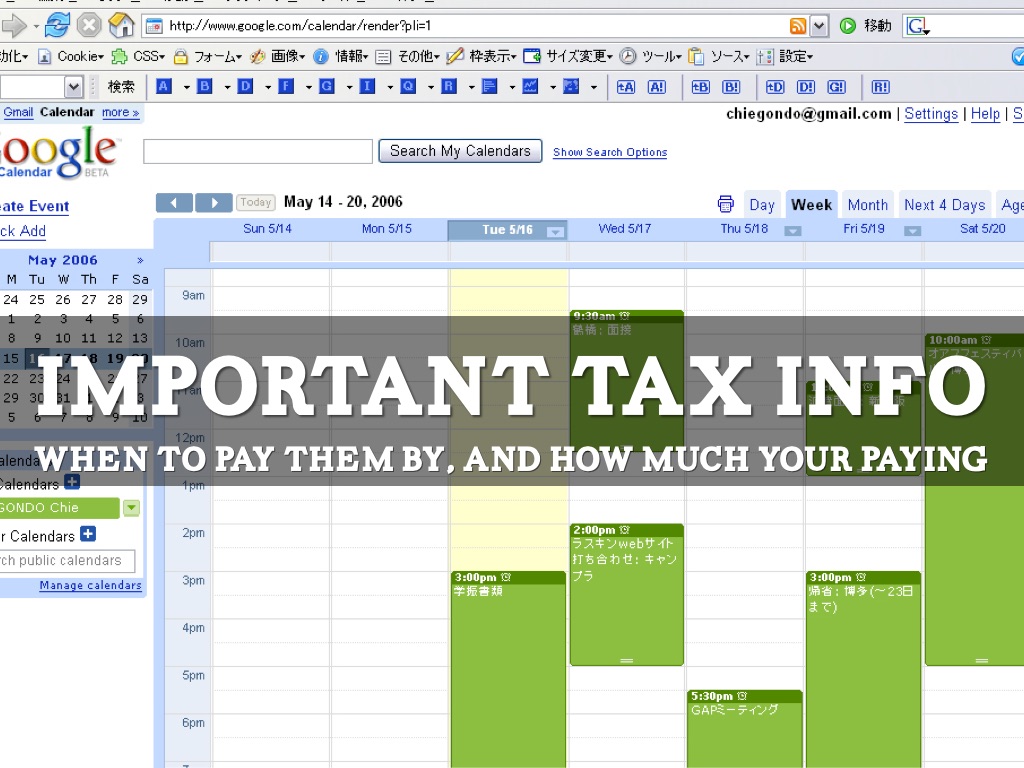
Task: Click the calendar search text field
Action: (258, 152)
